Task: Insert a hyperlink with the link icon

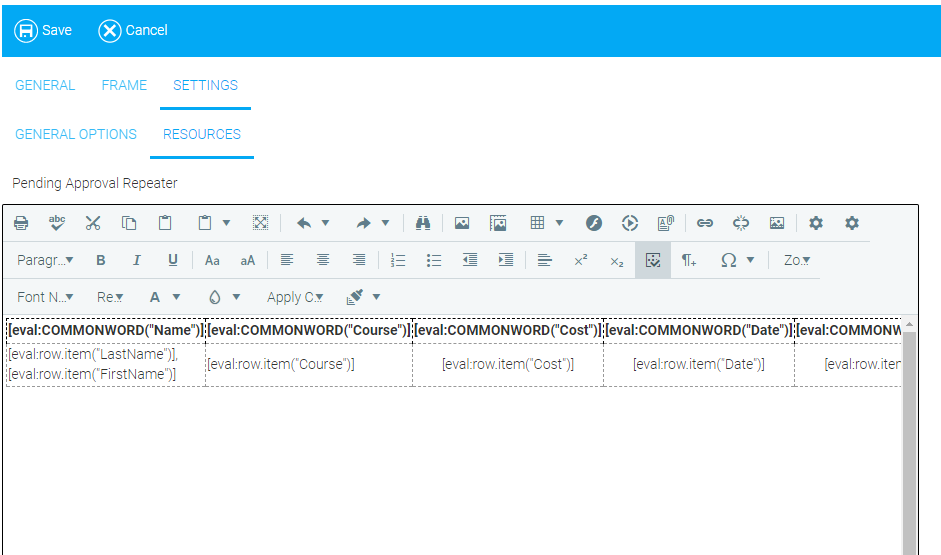Action: tap(705, 223)
